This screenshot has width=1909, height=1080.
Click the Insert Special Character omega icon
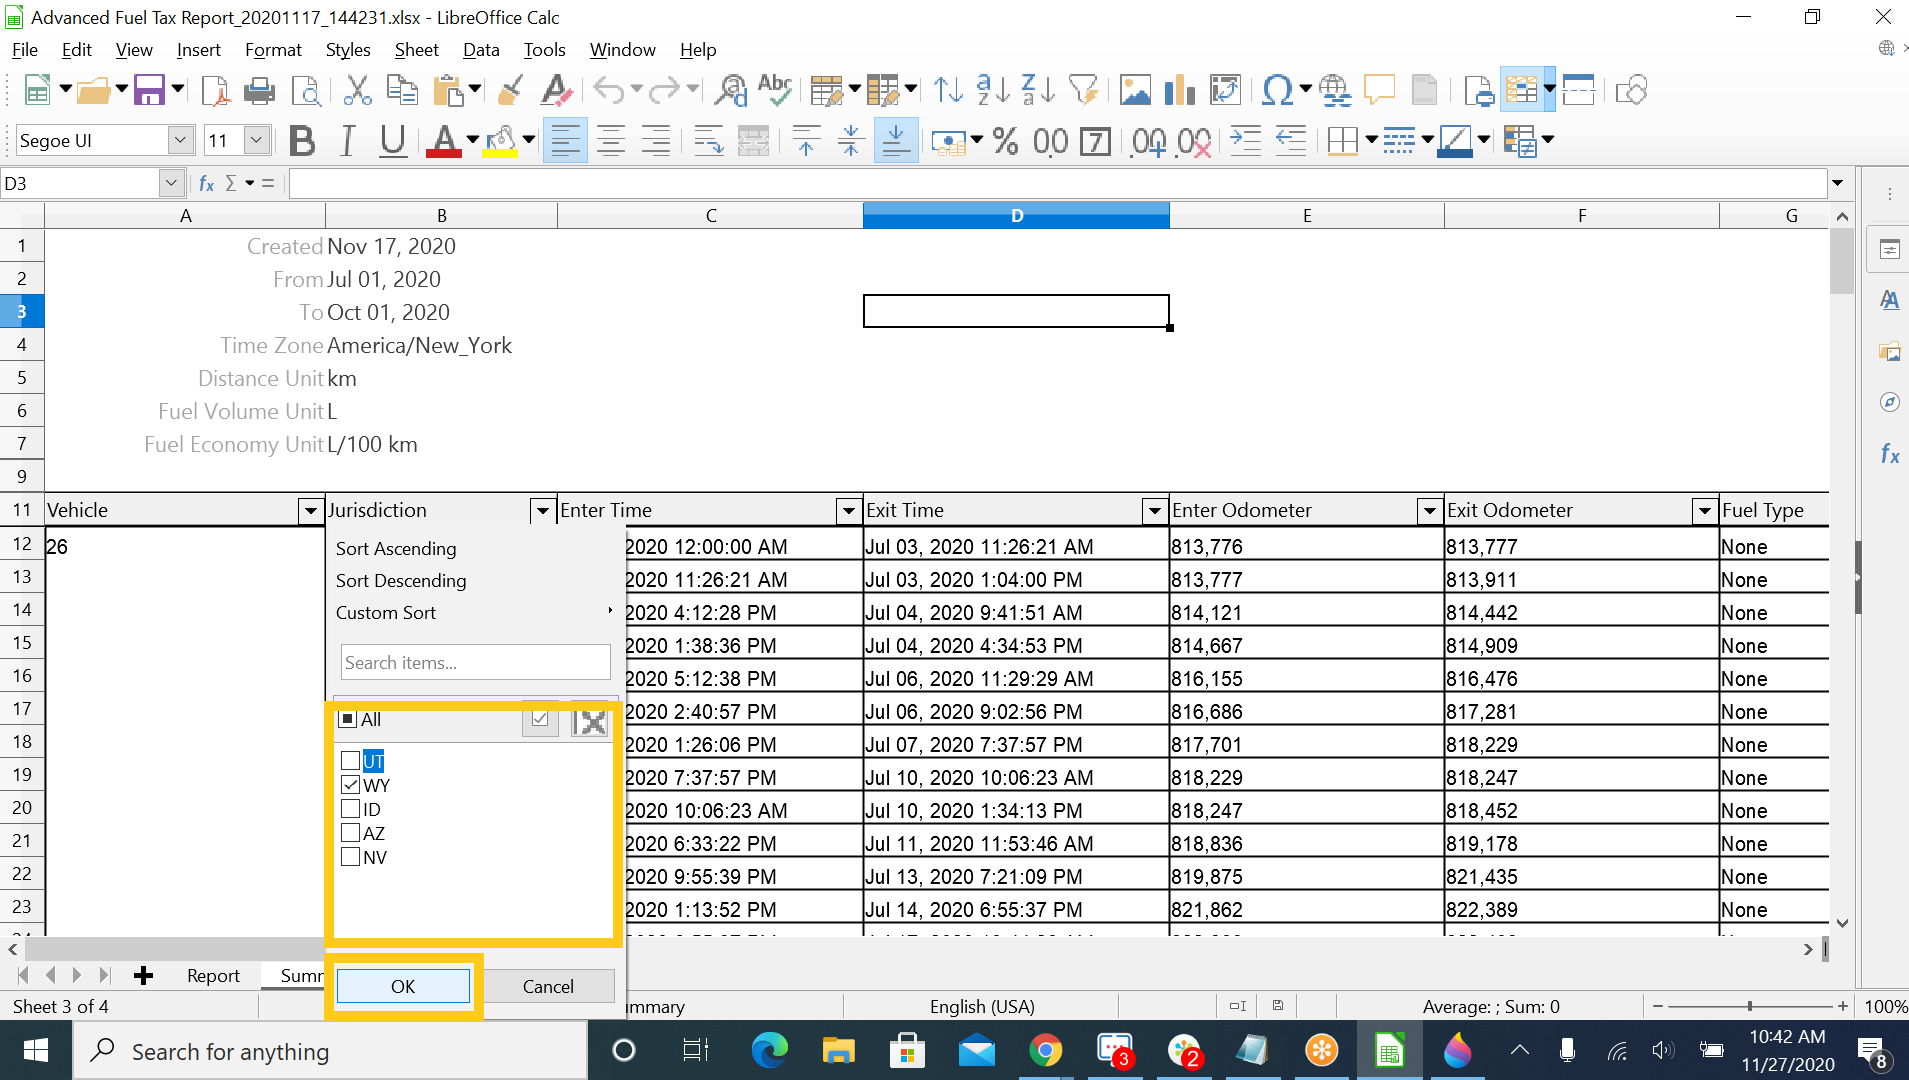[1276, 91]
